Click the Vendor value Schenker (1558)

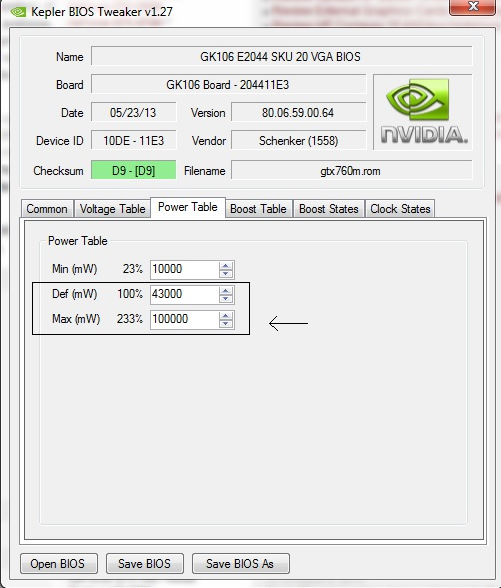[x=298, y=141]
